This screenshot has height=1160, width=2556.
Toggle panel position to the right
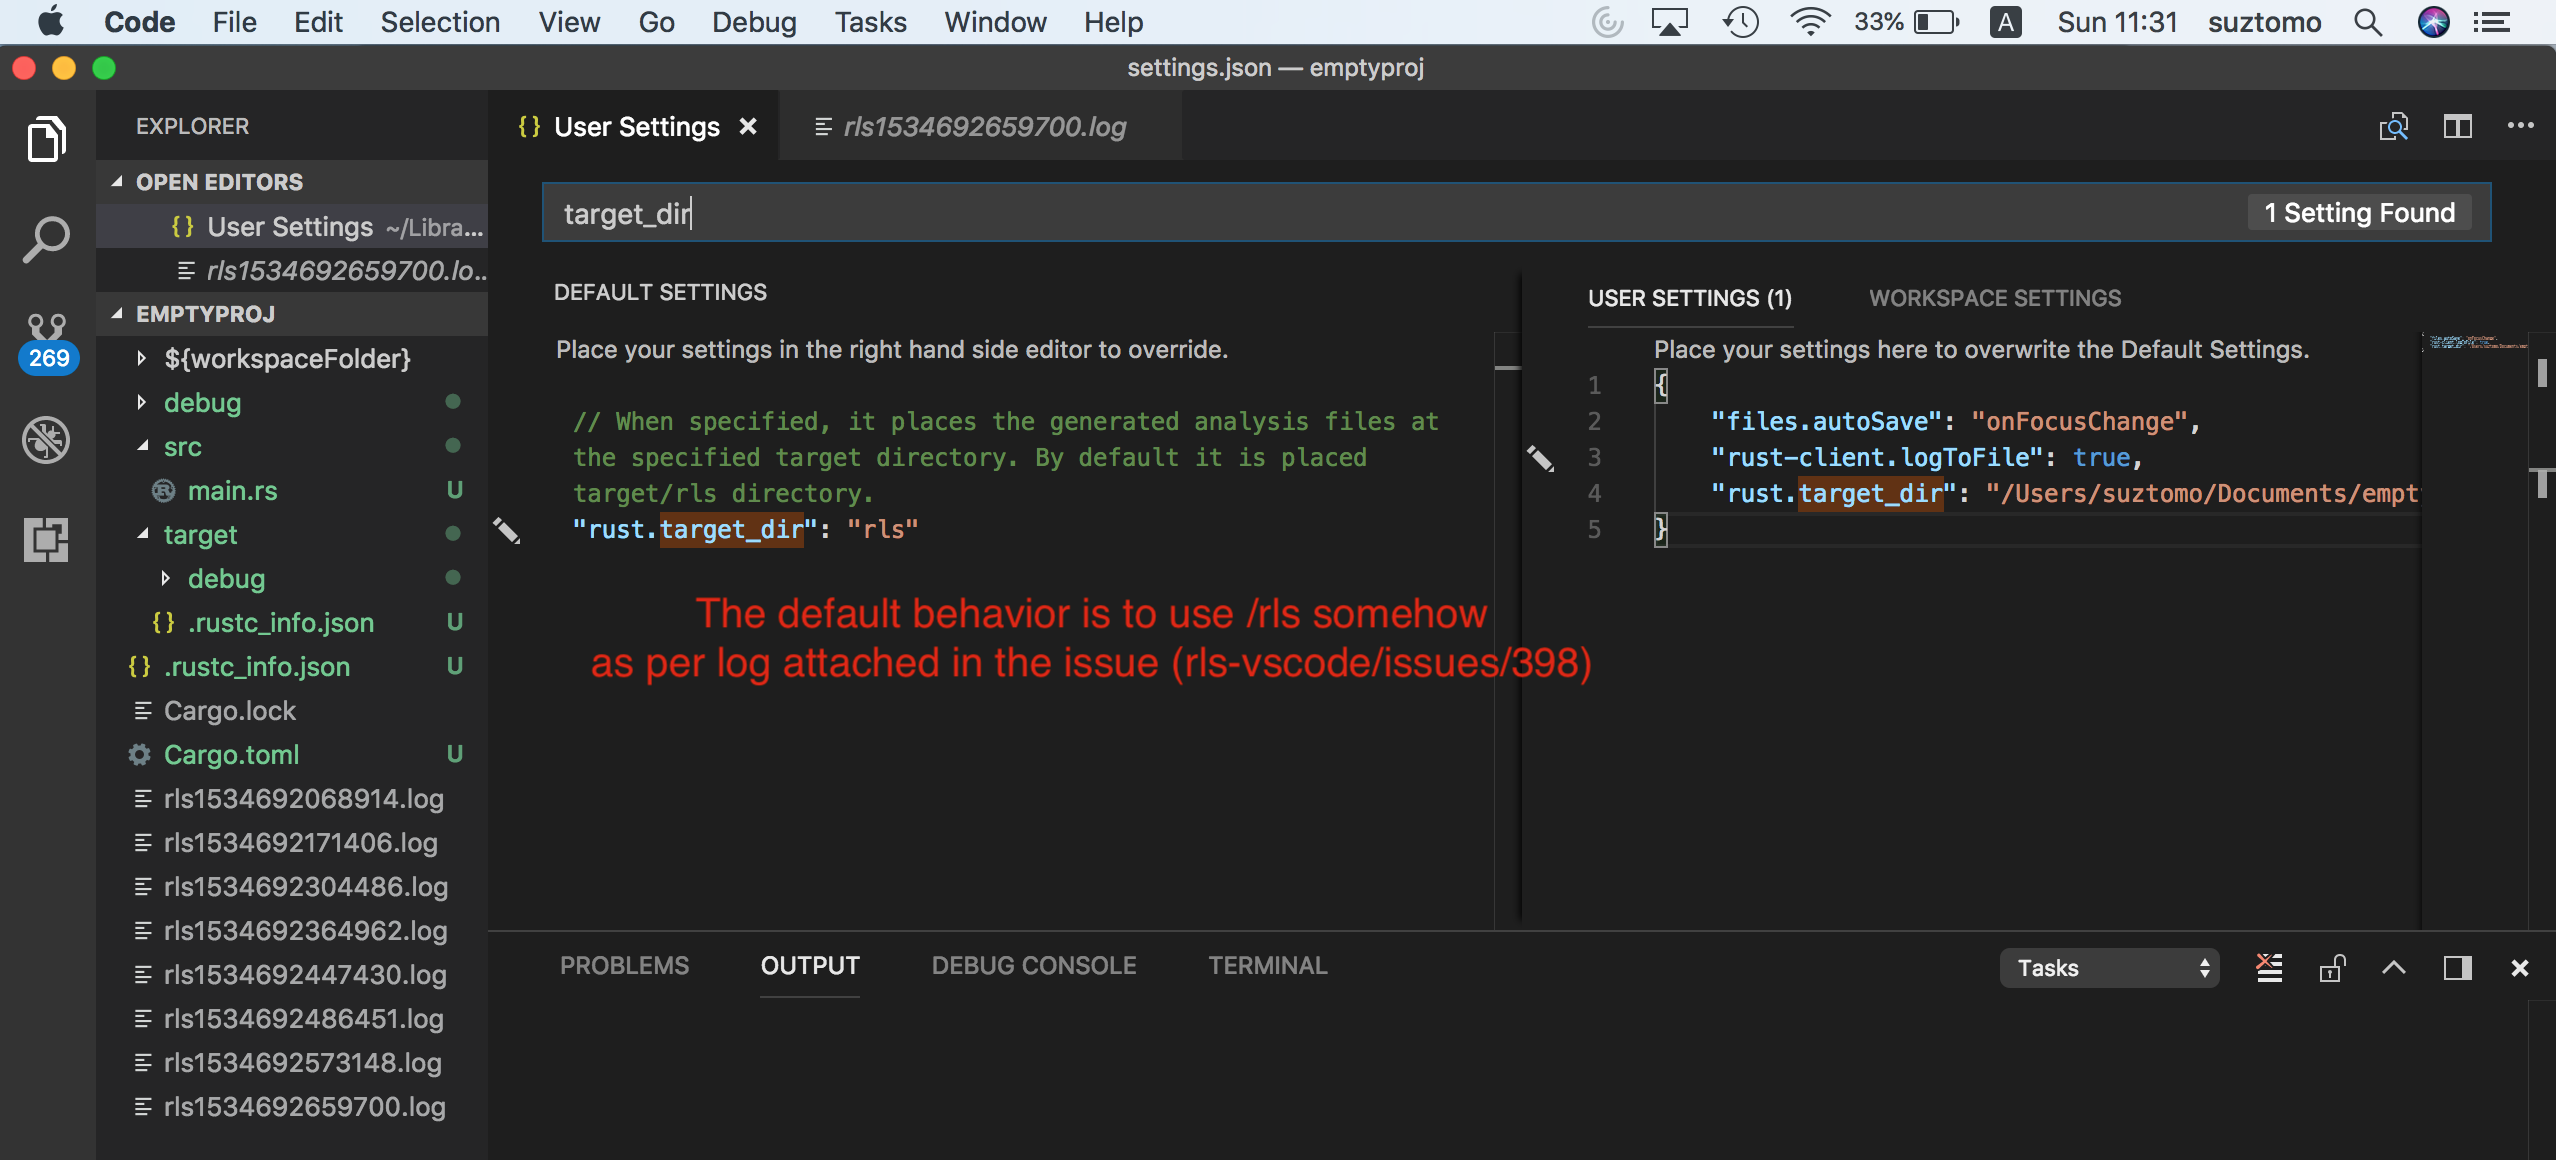point(2457,967)
